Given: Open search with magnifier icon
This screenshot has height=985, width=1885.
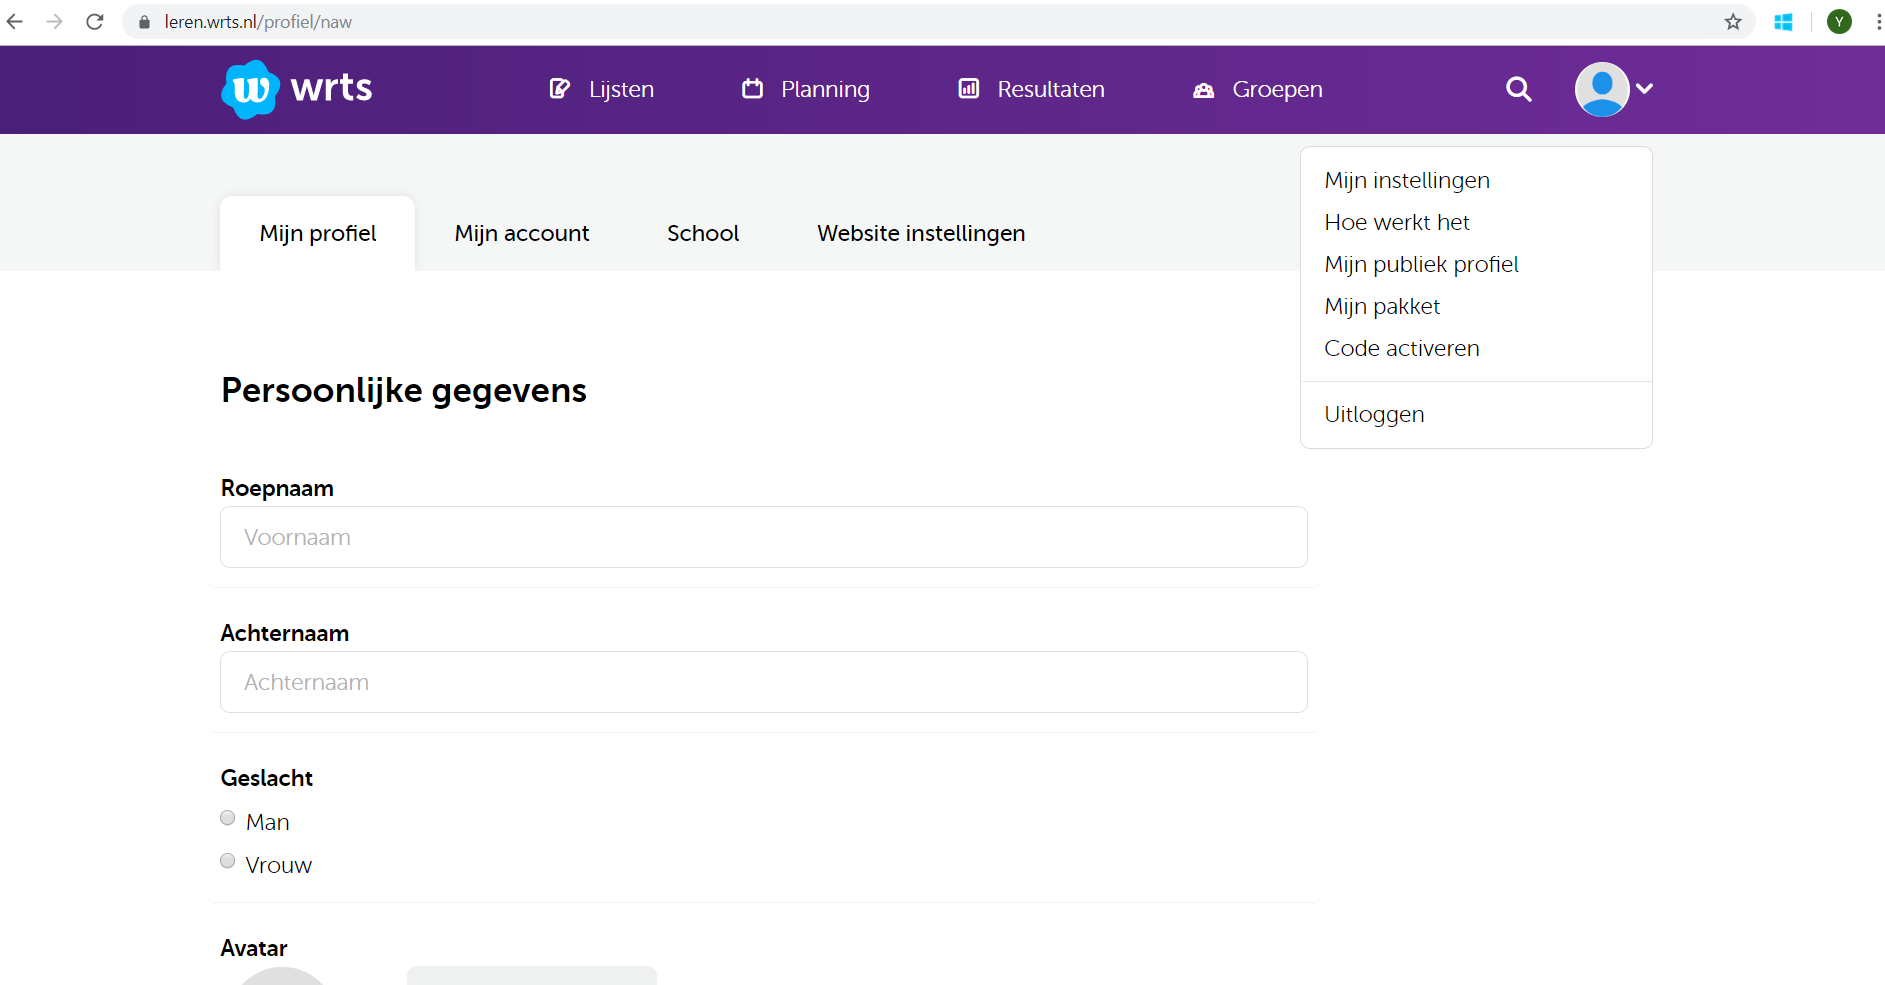Looking at the screenshot, I should tap(1519, 89).
